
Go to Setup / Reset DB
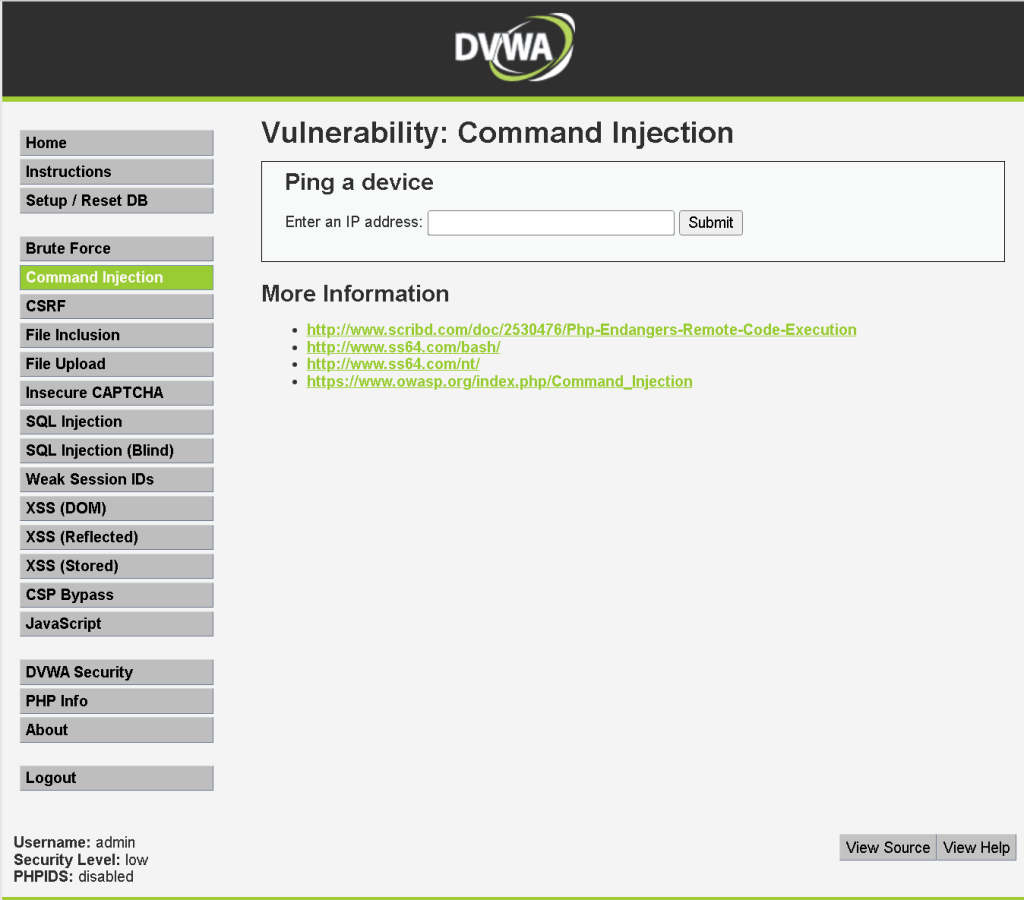[116, 201]
